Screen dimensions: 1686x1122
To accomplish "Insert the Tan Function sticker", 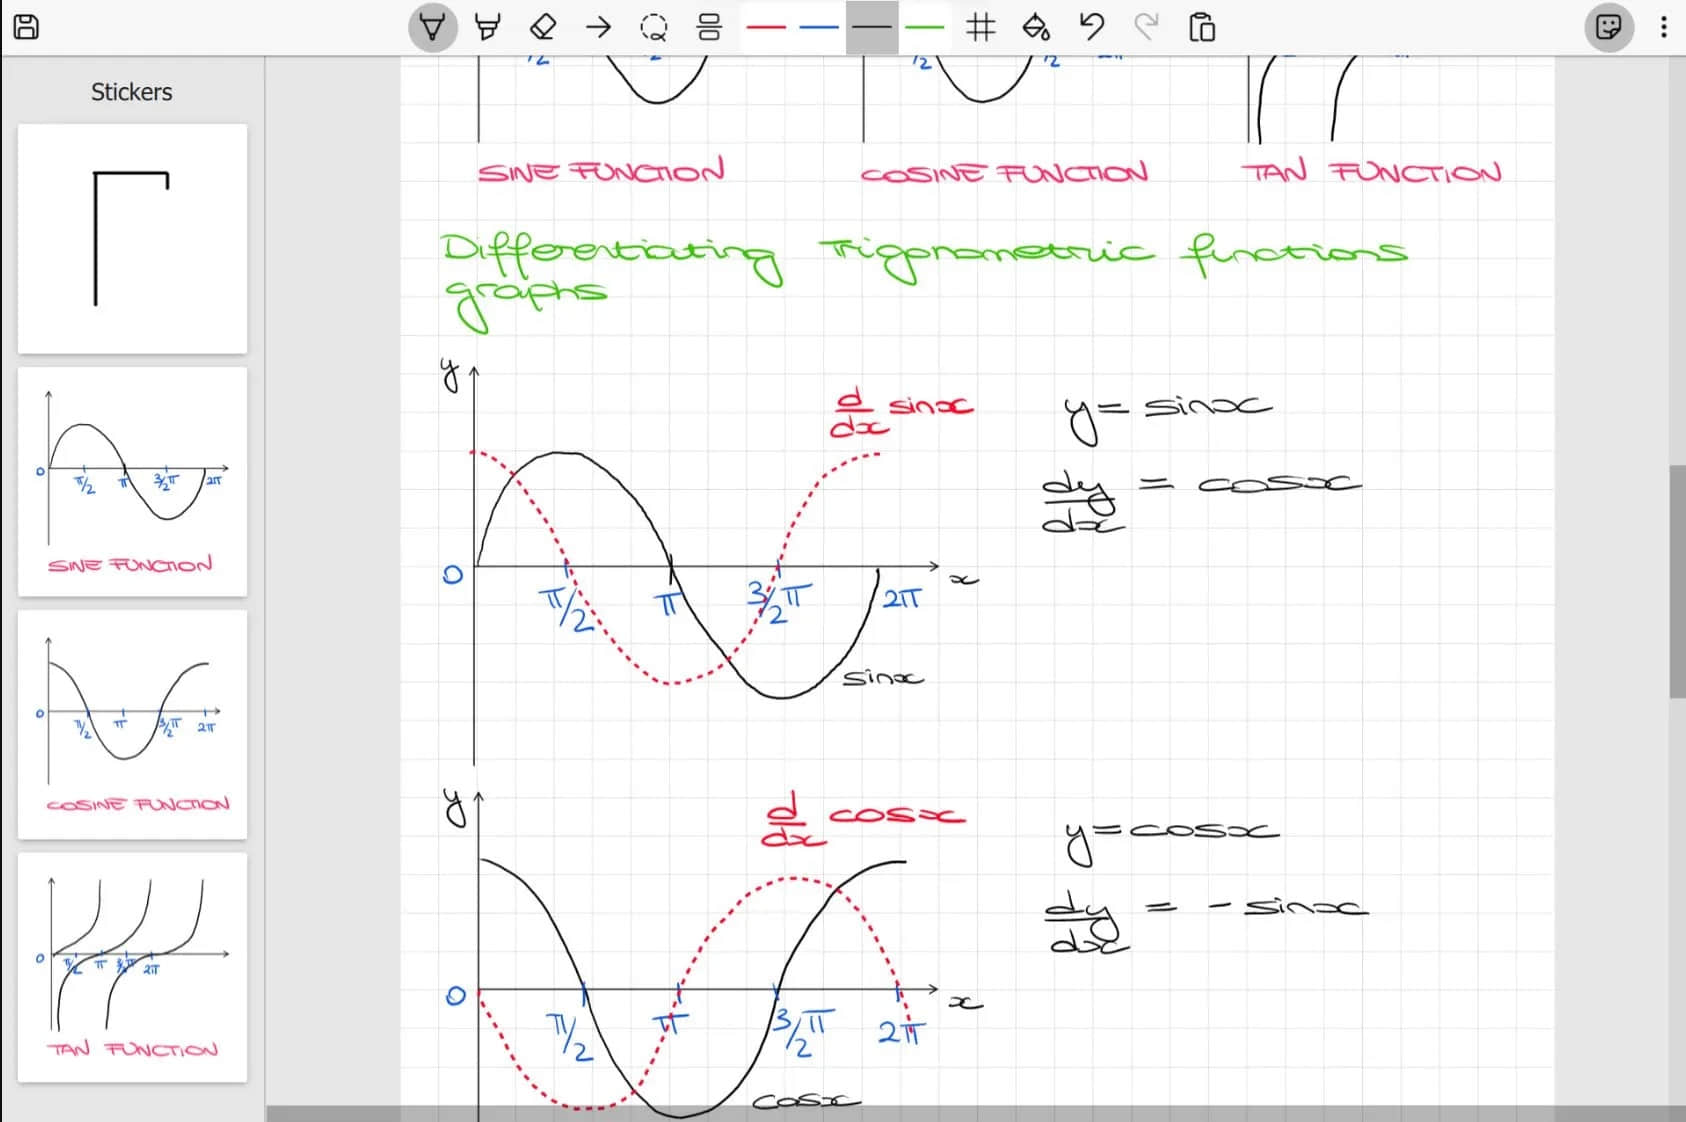I will coord(132,967).
